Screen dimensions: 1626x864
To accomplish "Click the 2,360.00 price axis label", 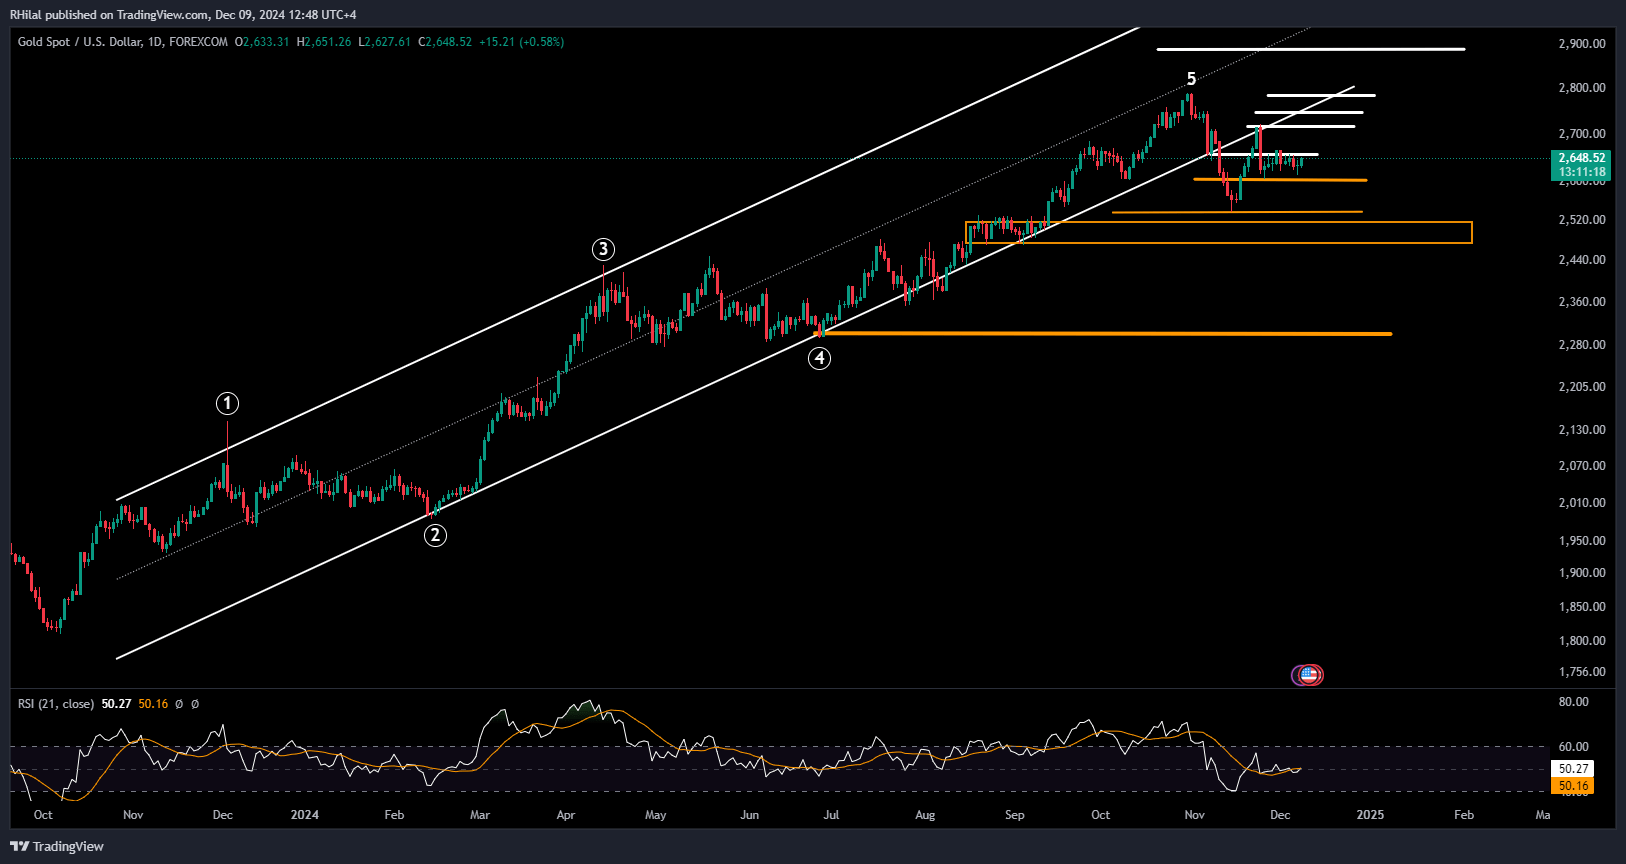I will pos(1582,302).
